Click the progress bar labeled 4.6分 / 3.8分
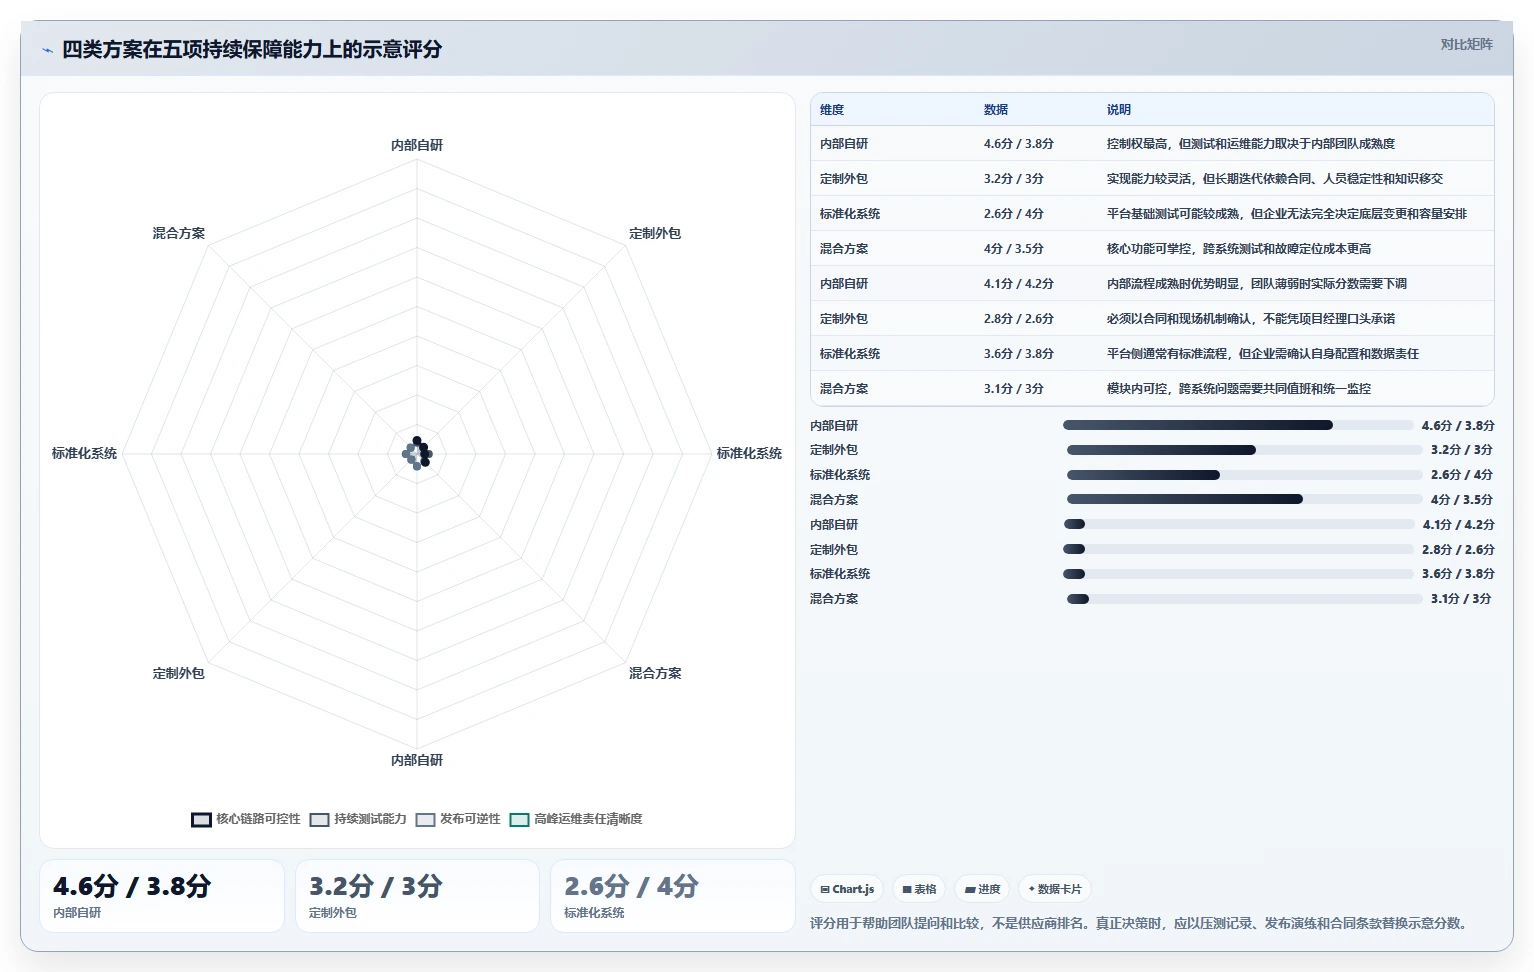The height and width of the screenshot is (972, 1534). point(1238,426)
